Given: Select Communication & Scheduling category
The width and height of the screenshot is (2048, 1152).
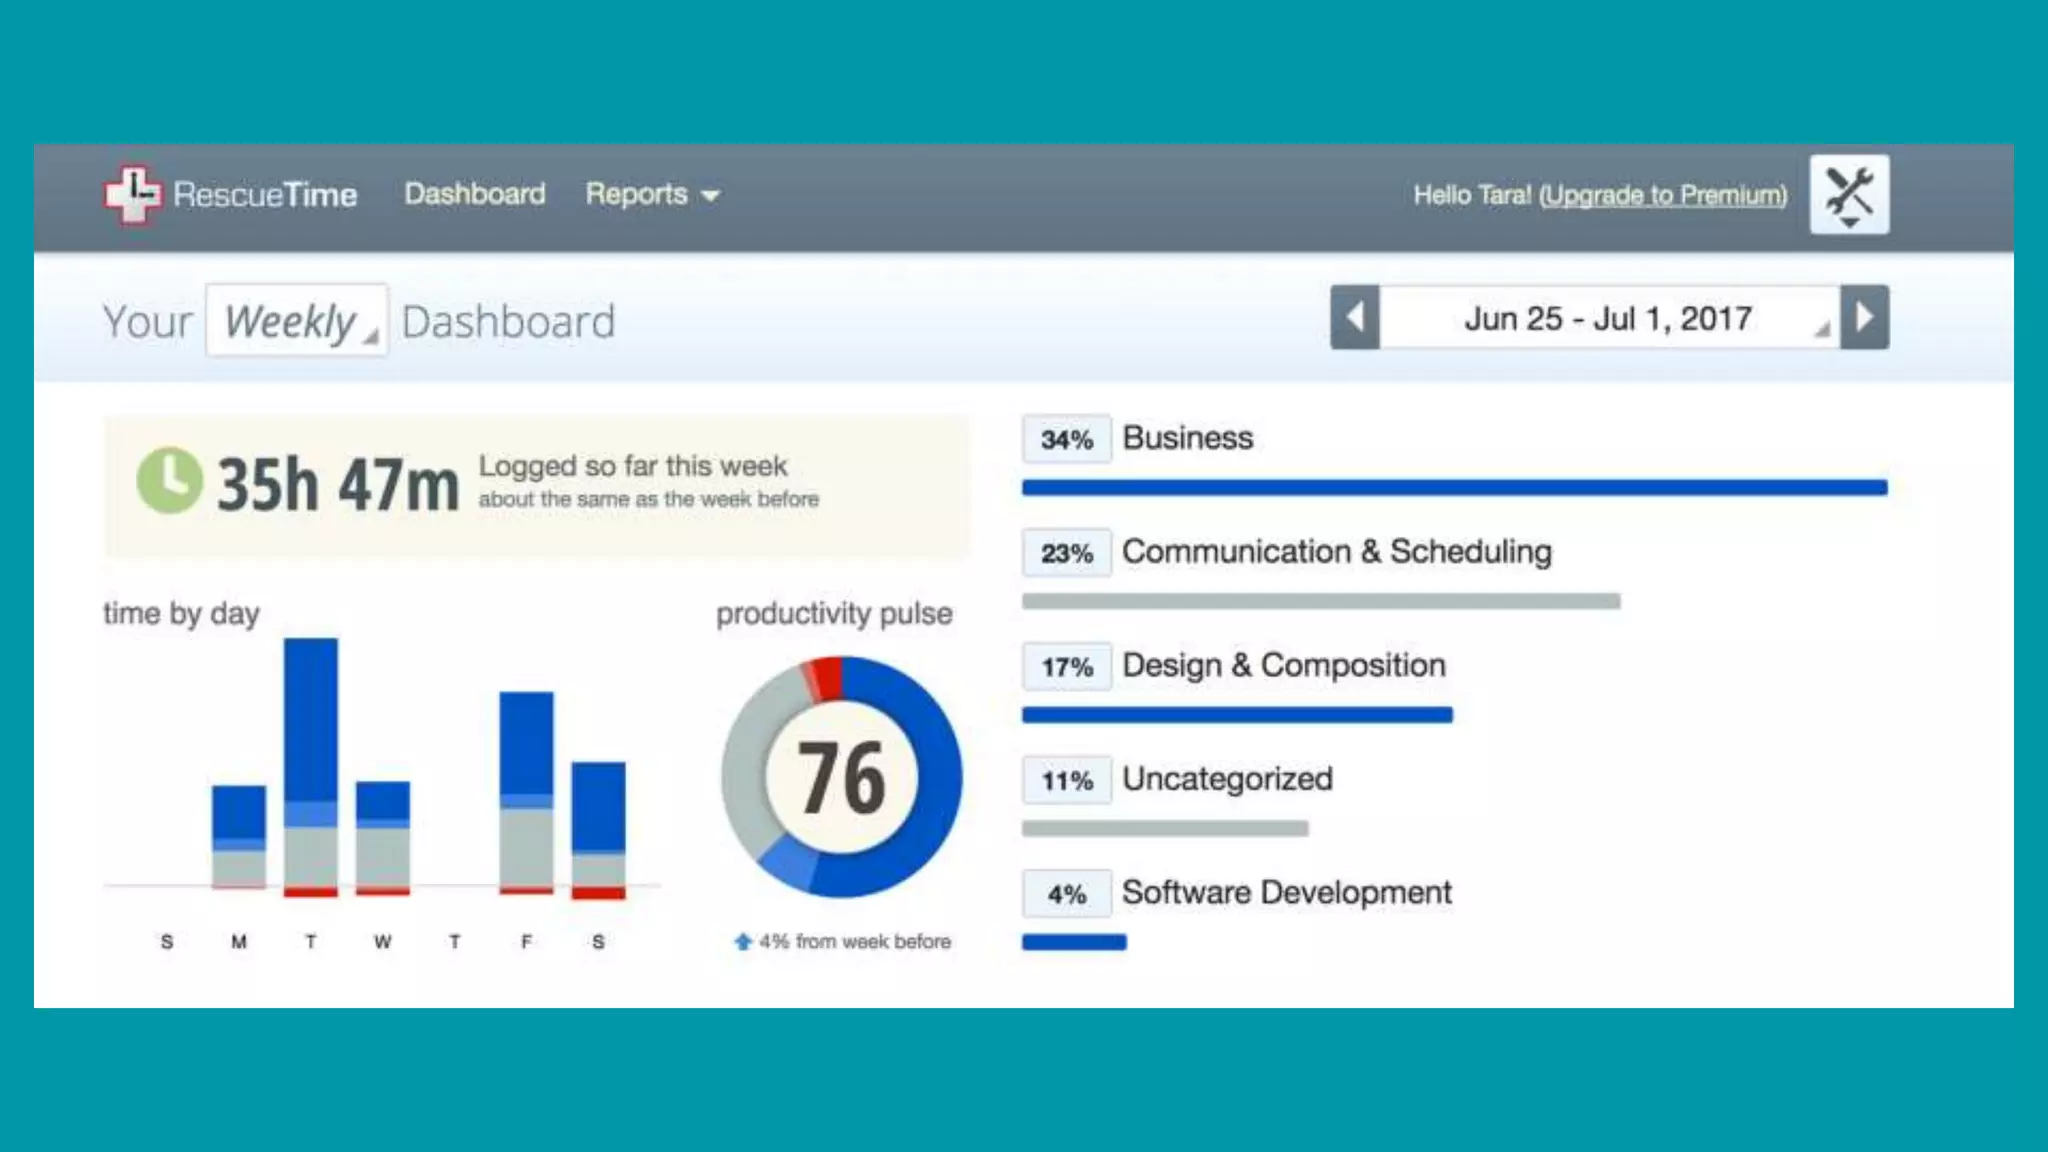Looking at the screenshot, I should [1336, 552].
